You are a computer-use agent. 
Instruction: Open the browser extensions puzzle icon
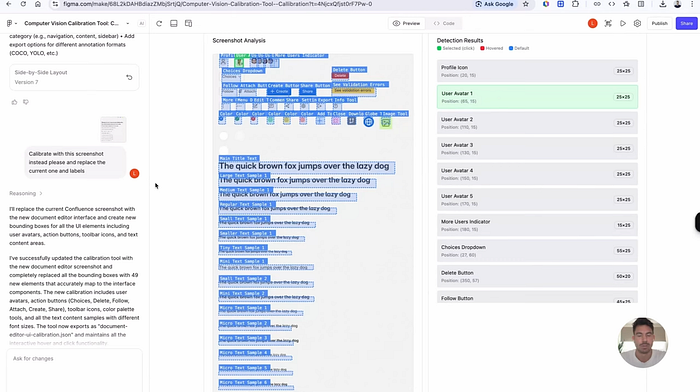(575, 4)
